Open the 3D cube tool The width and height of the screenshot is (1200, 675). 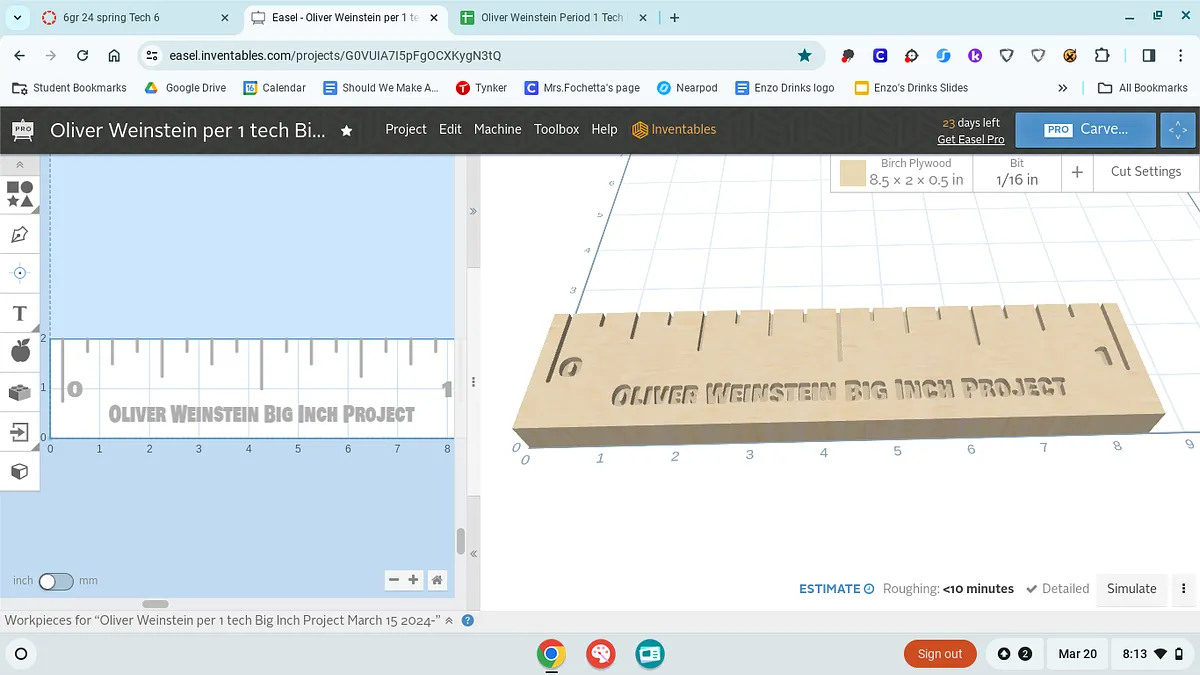19,471
